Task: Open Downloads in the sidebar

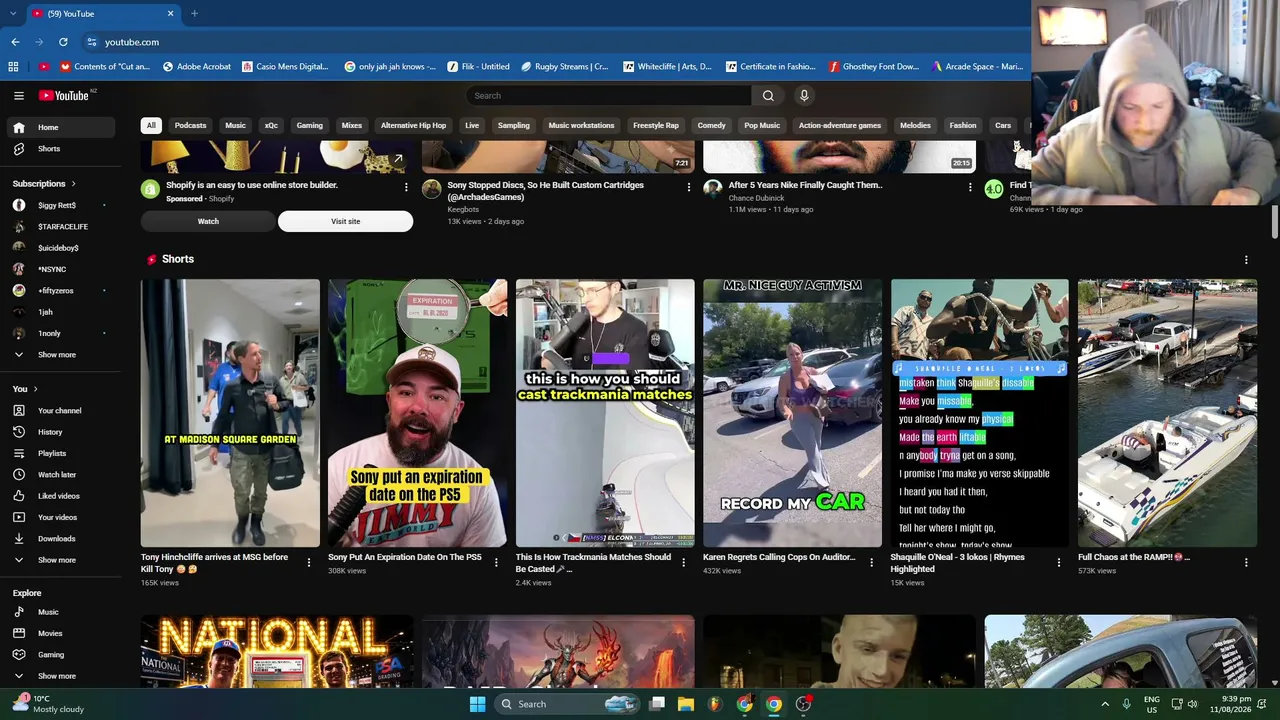Action: pos(61,539)
